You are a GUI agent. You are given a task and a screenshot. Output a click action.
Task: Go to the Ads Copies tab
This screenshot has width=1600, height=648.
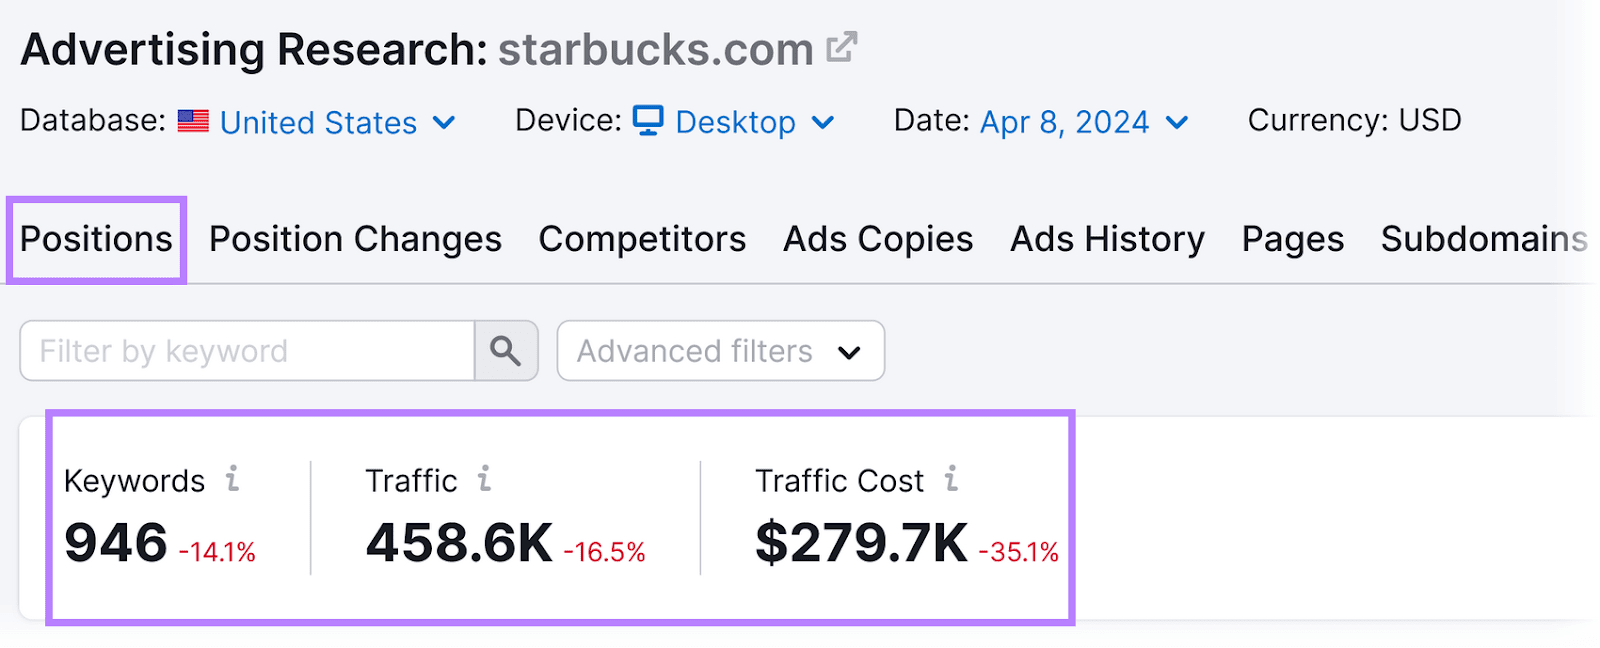[x=878, y=239]
